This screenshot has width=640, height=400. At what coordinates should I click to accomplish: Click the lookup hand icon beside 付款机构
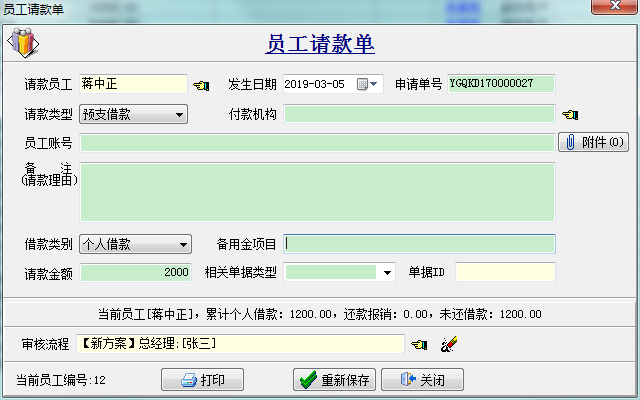570,115
